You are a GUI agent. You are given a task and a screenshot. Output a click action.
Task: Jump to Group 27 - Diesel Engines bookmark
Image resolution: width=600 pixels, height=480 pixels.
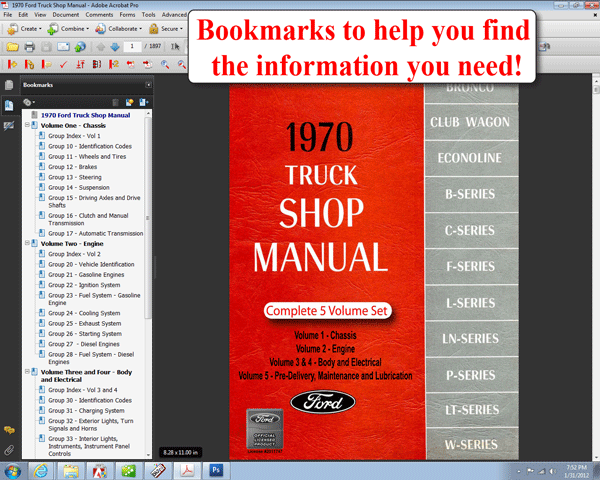pos(84,344)
